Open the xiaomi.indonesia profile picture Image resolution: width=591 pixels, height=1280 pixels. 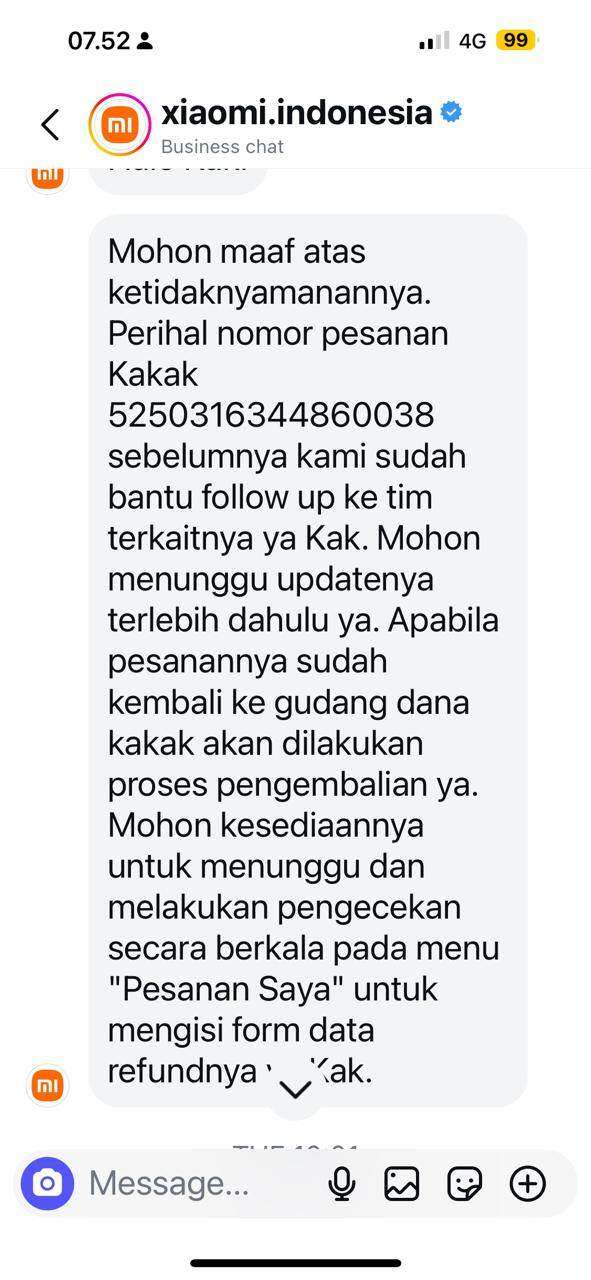(x=119, y=124)
